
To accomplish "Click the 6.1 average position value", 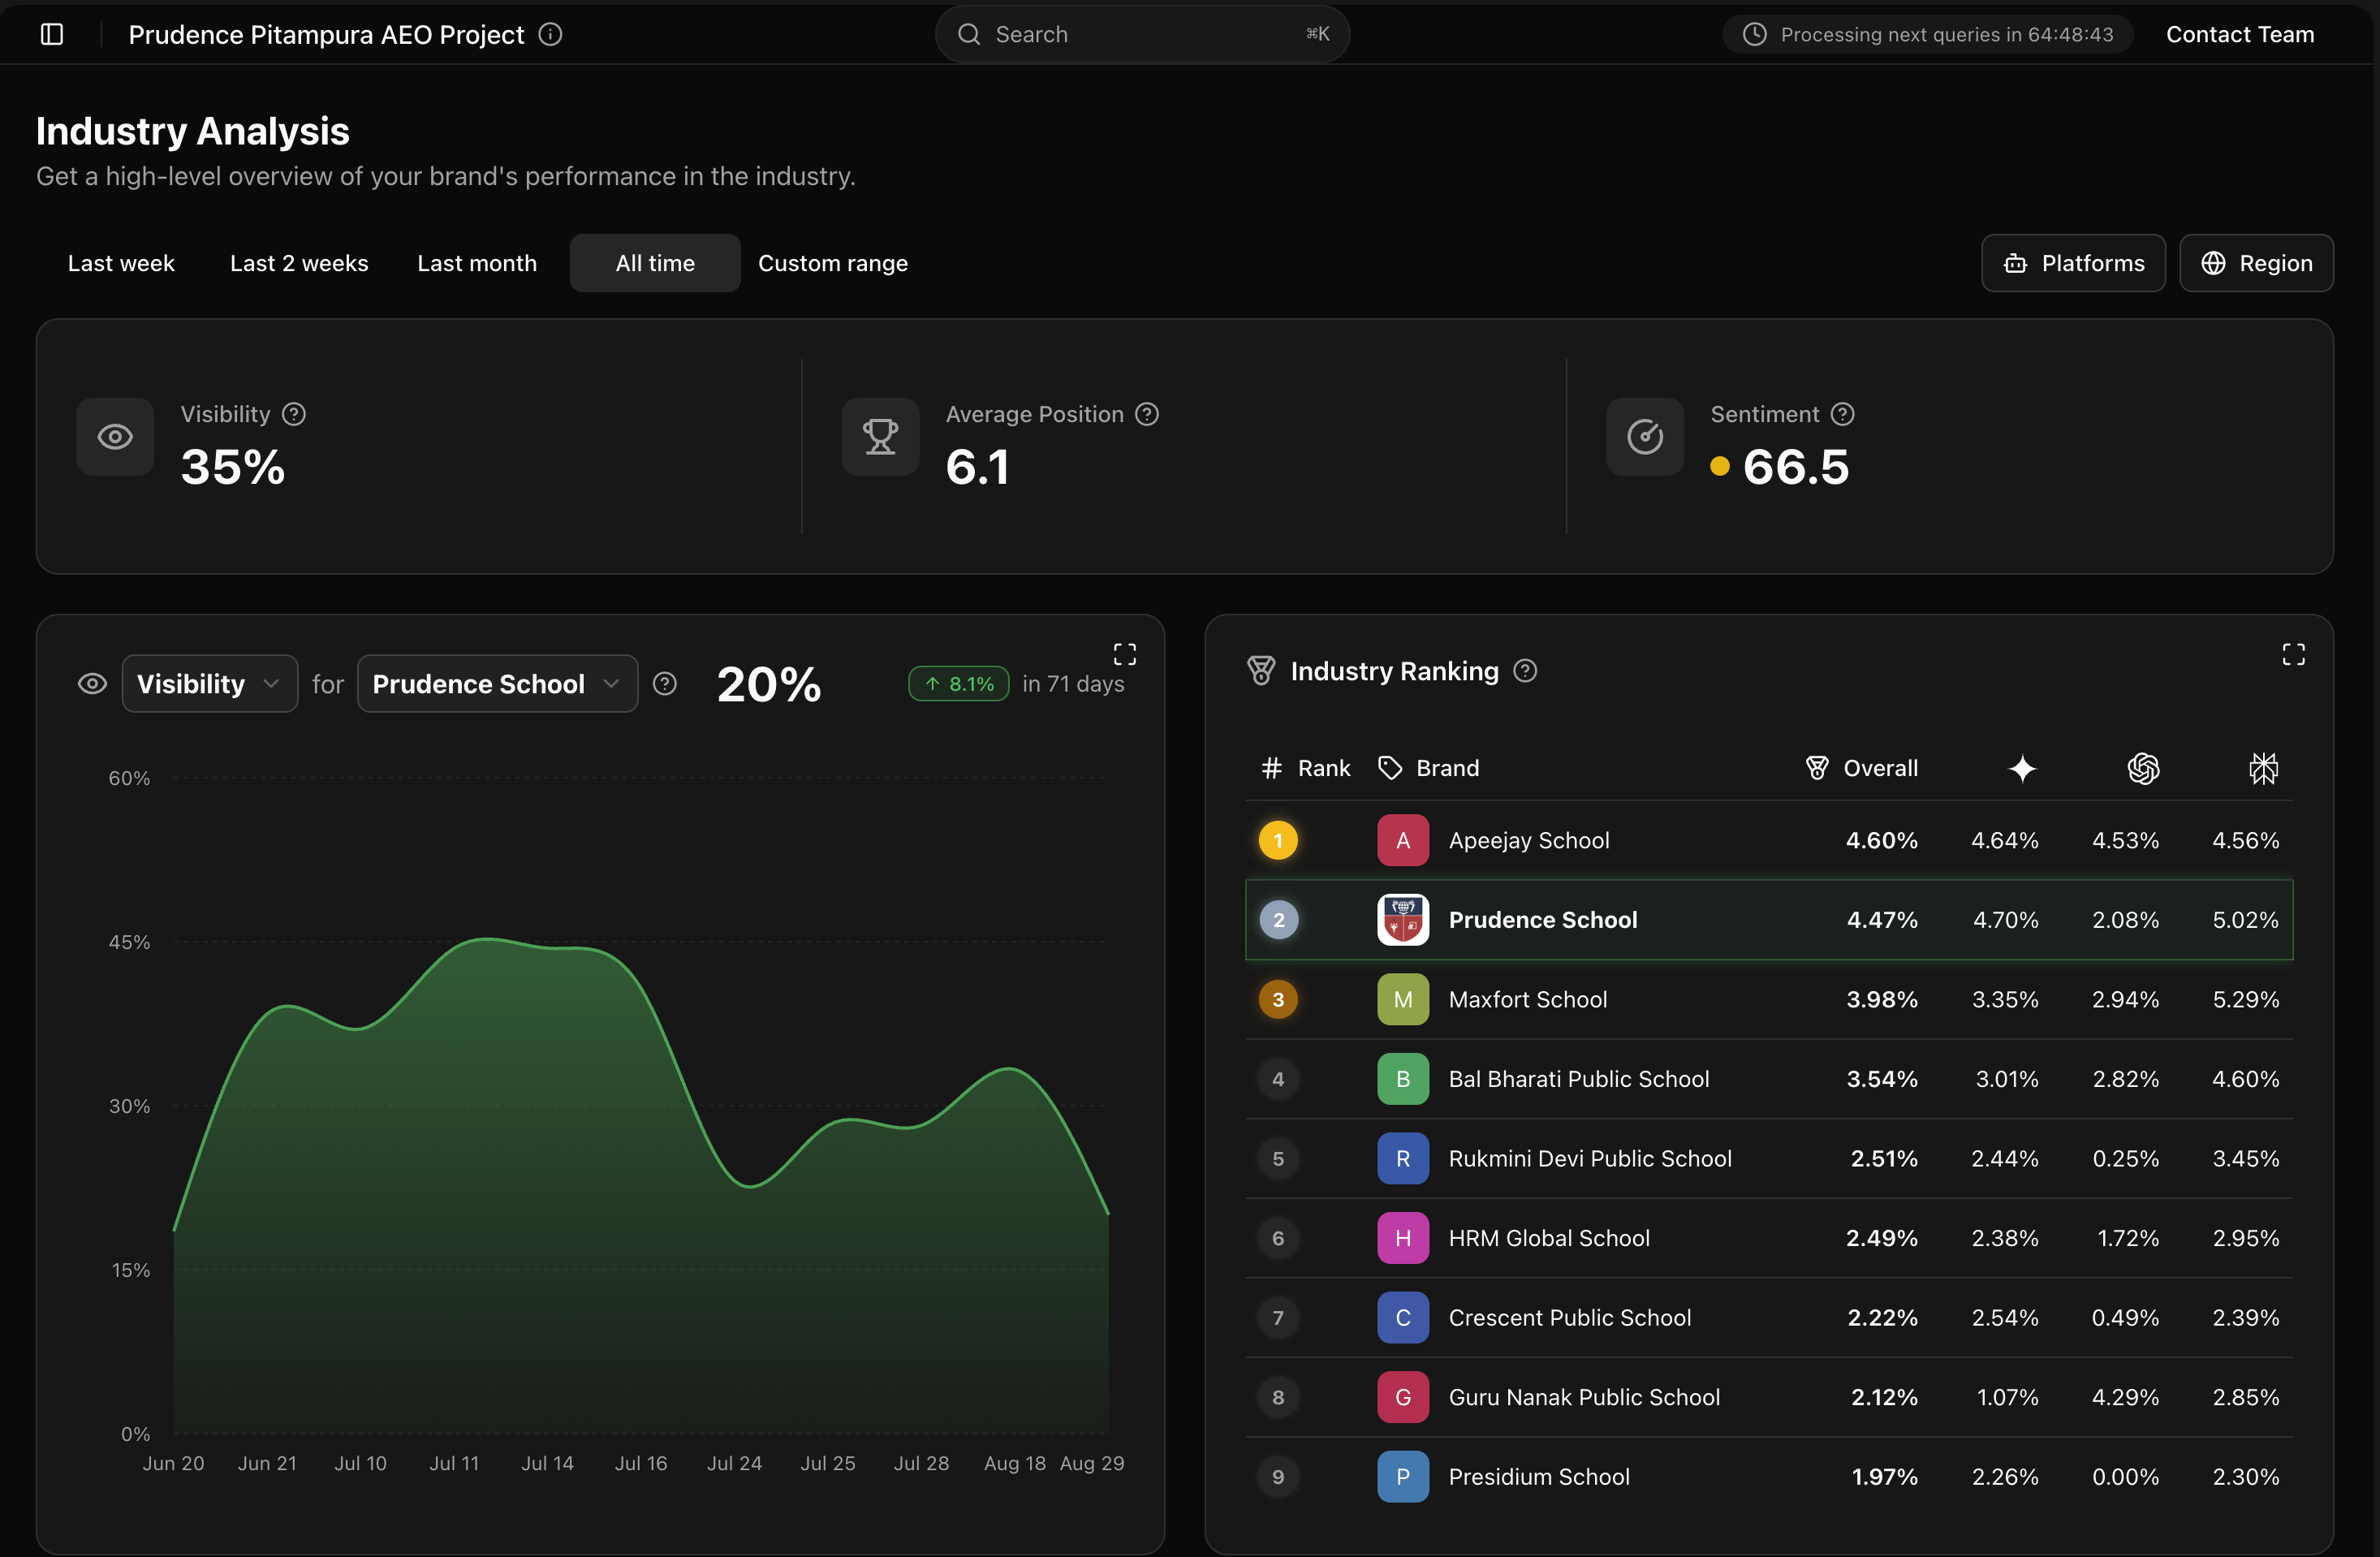I will tap(978, 467).
